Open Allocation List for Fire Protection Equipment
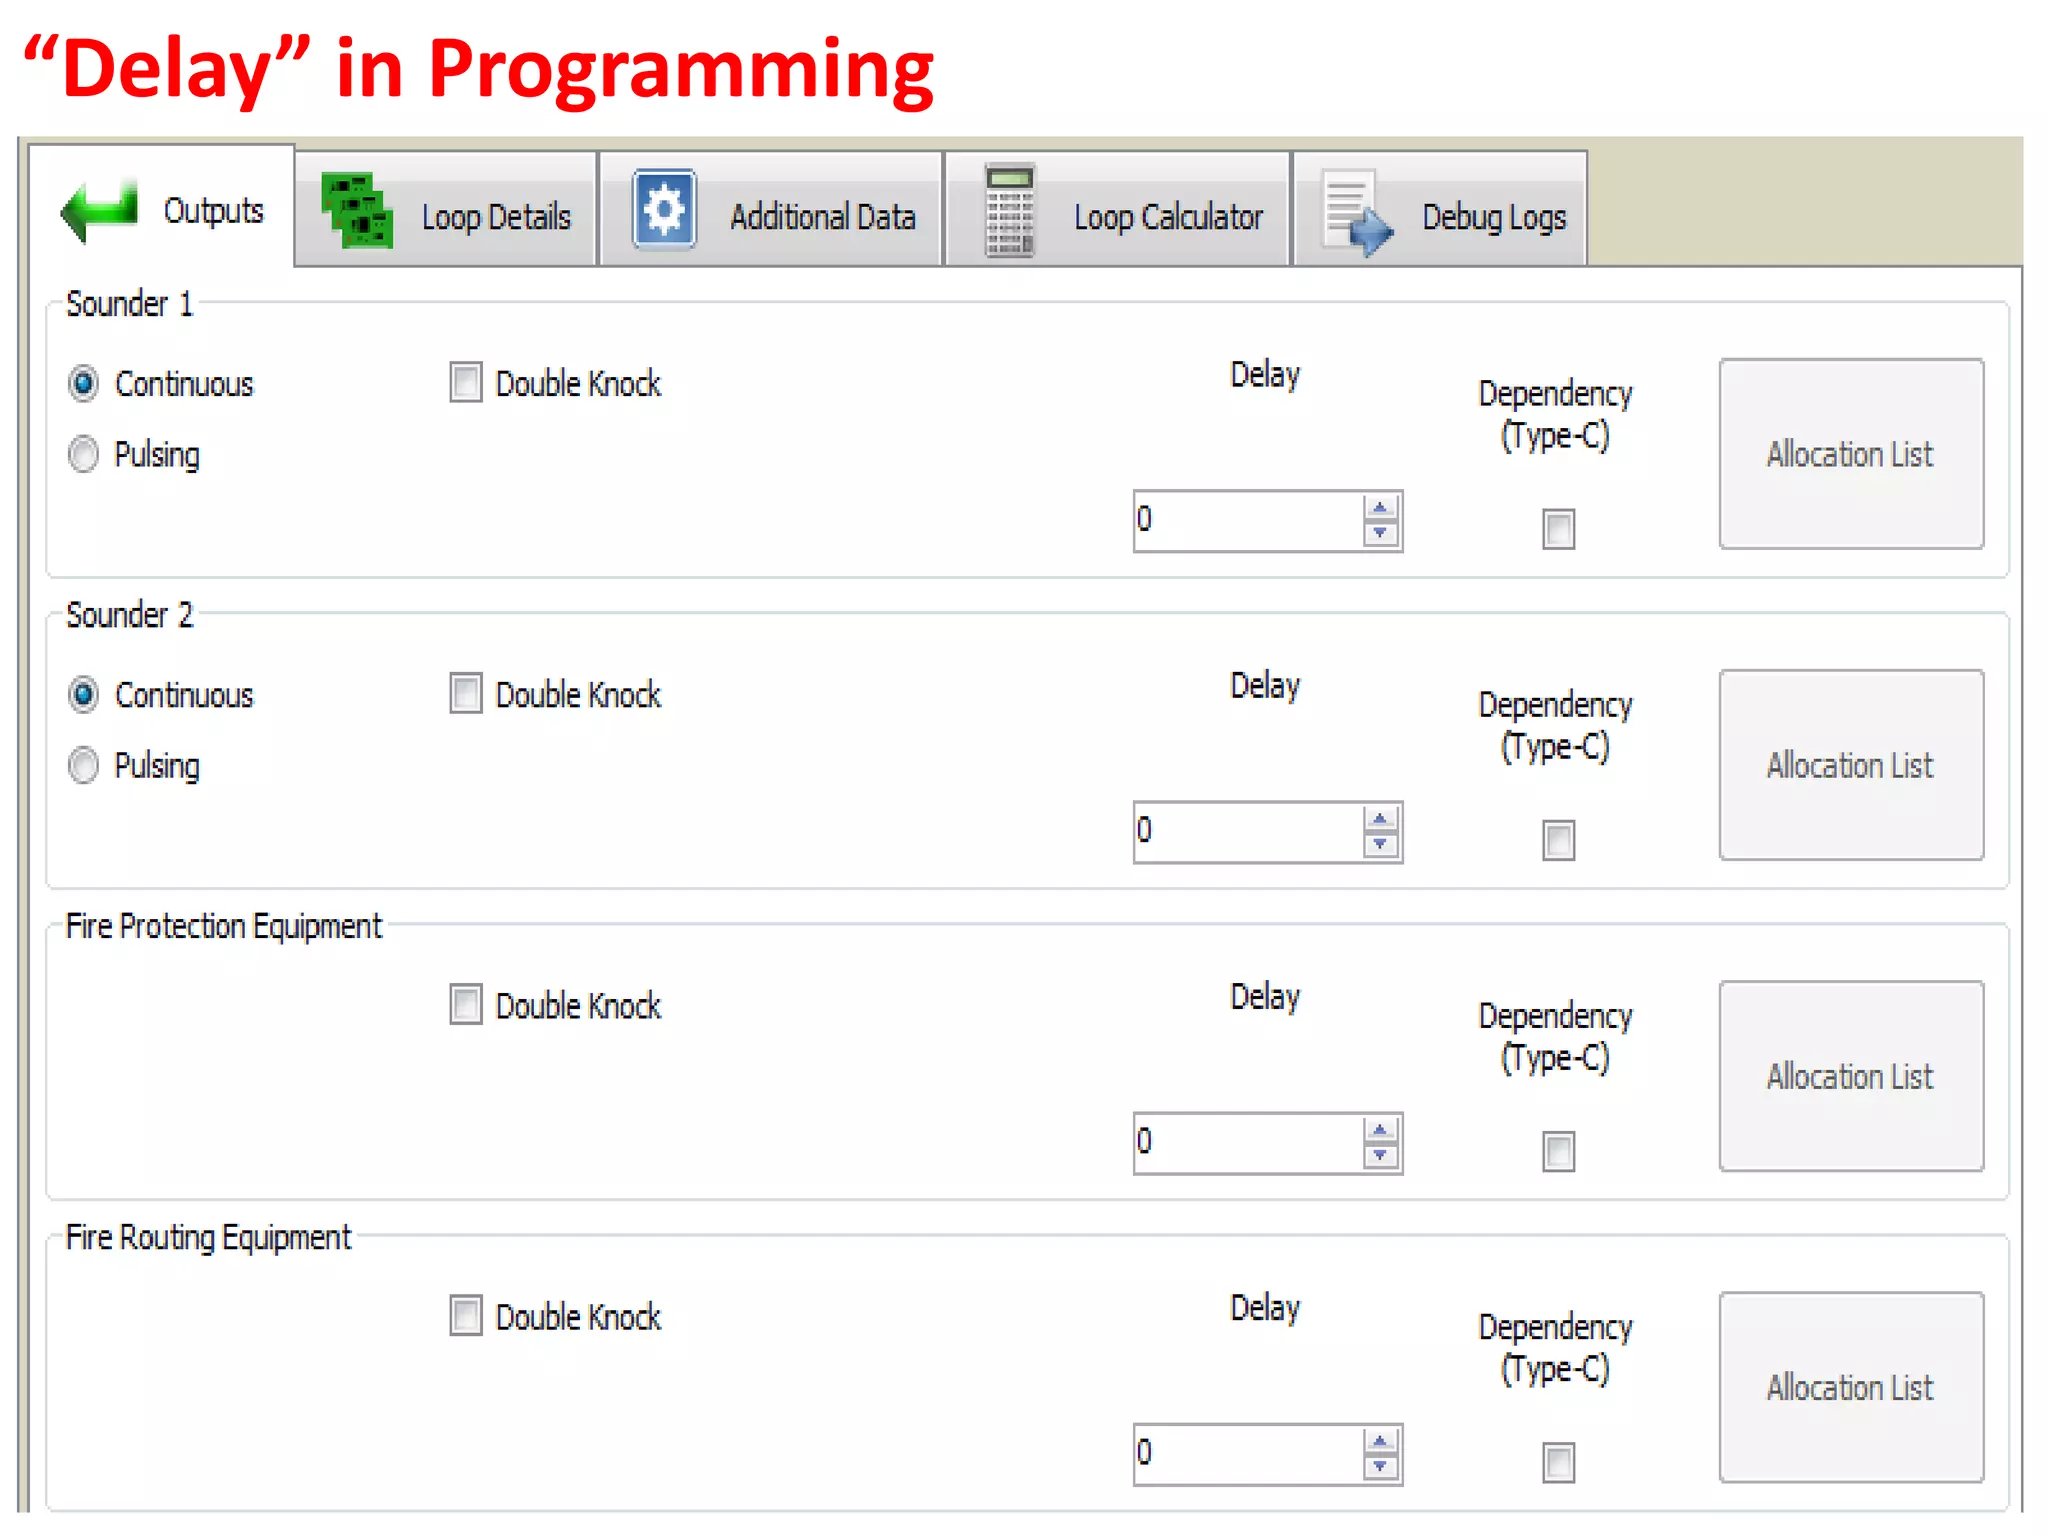This screenshot has height=1536, width=2048. coord(1851,1076)
